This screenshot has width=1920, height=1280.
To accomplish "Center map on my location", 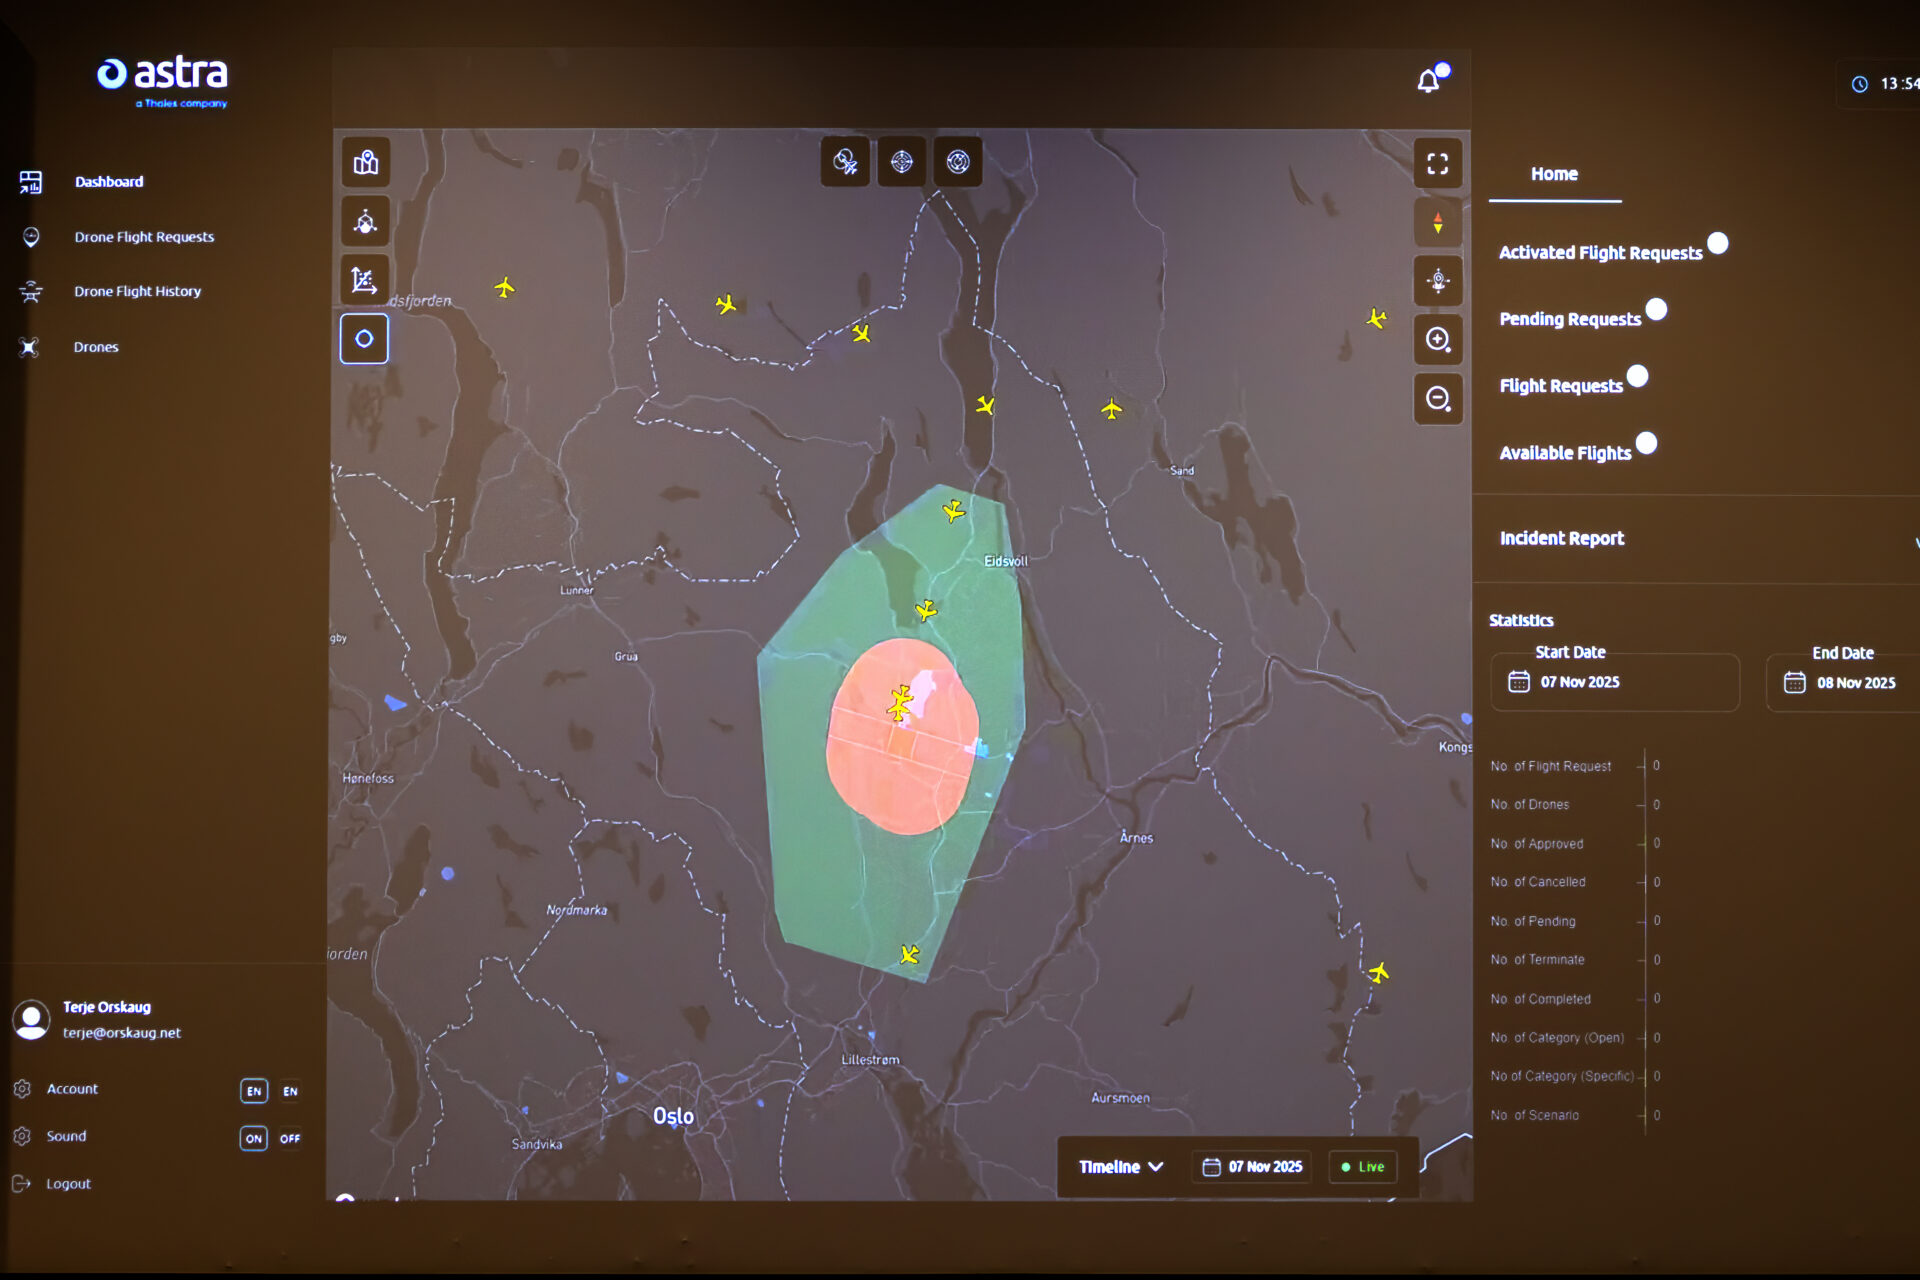I will [1438, 281].
